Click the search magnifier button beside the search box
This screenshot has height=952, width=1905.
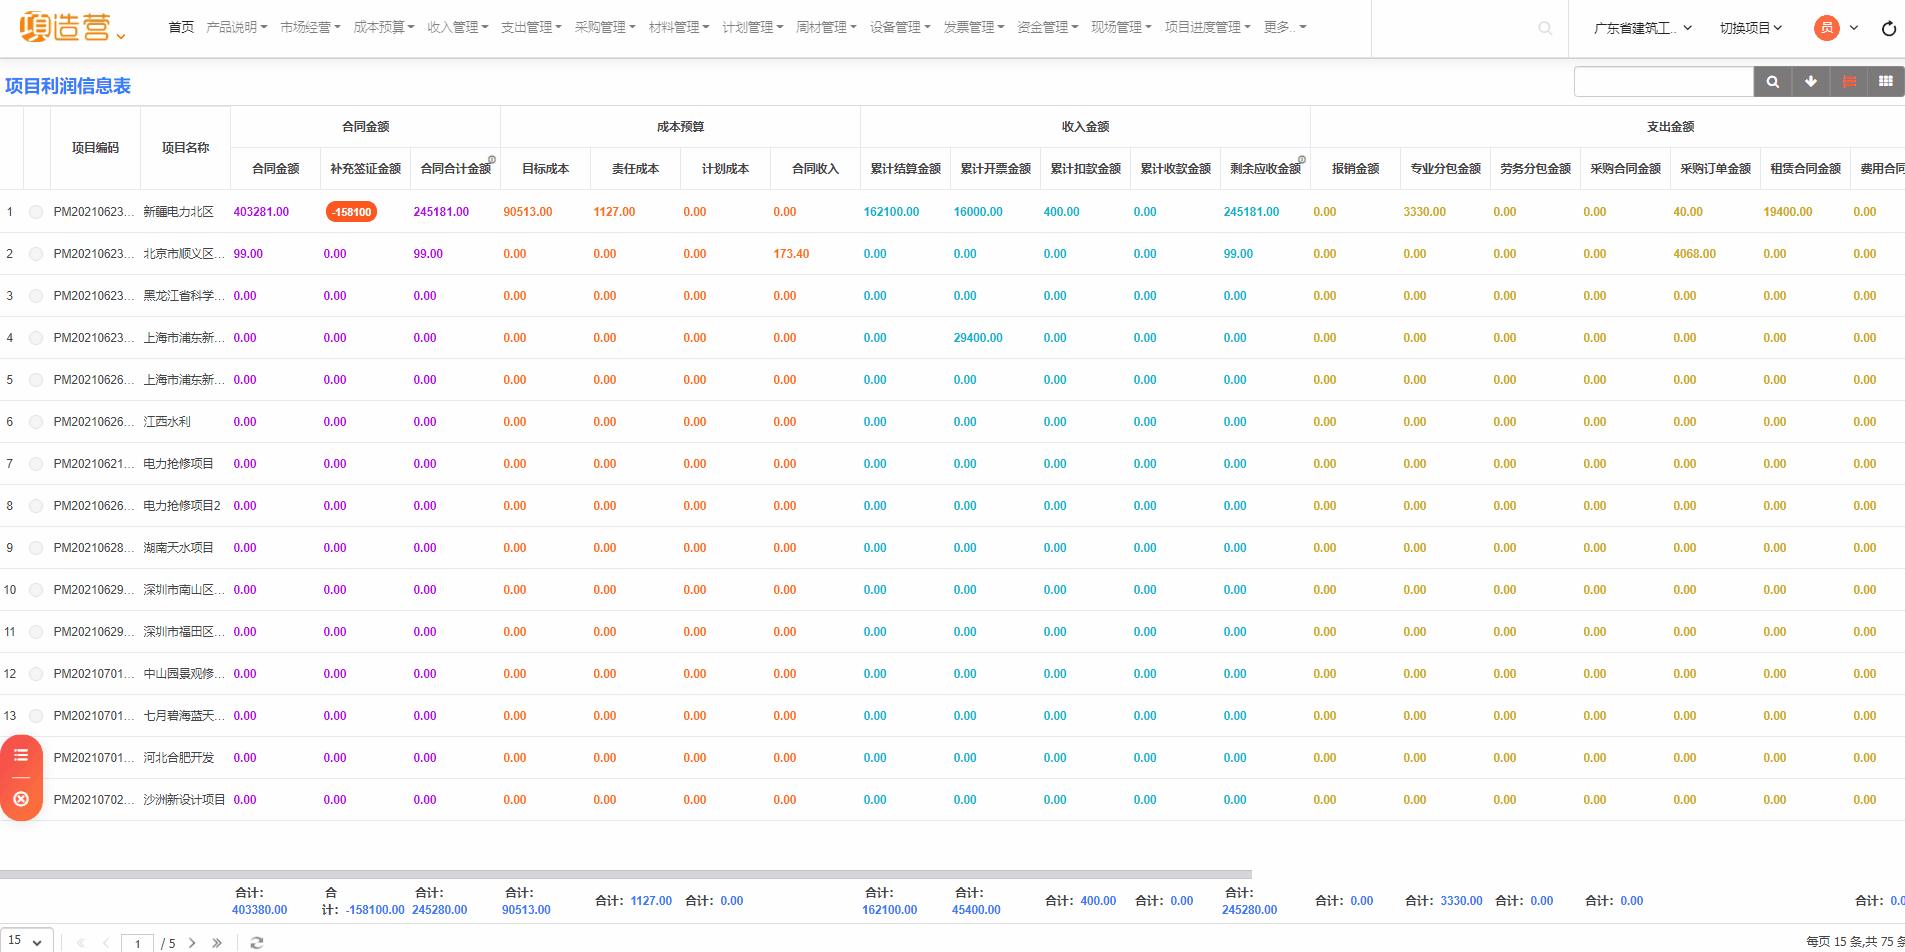(x=1772, y=82)
